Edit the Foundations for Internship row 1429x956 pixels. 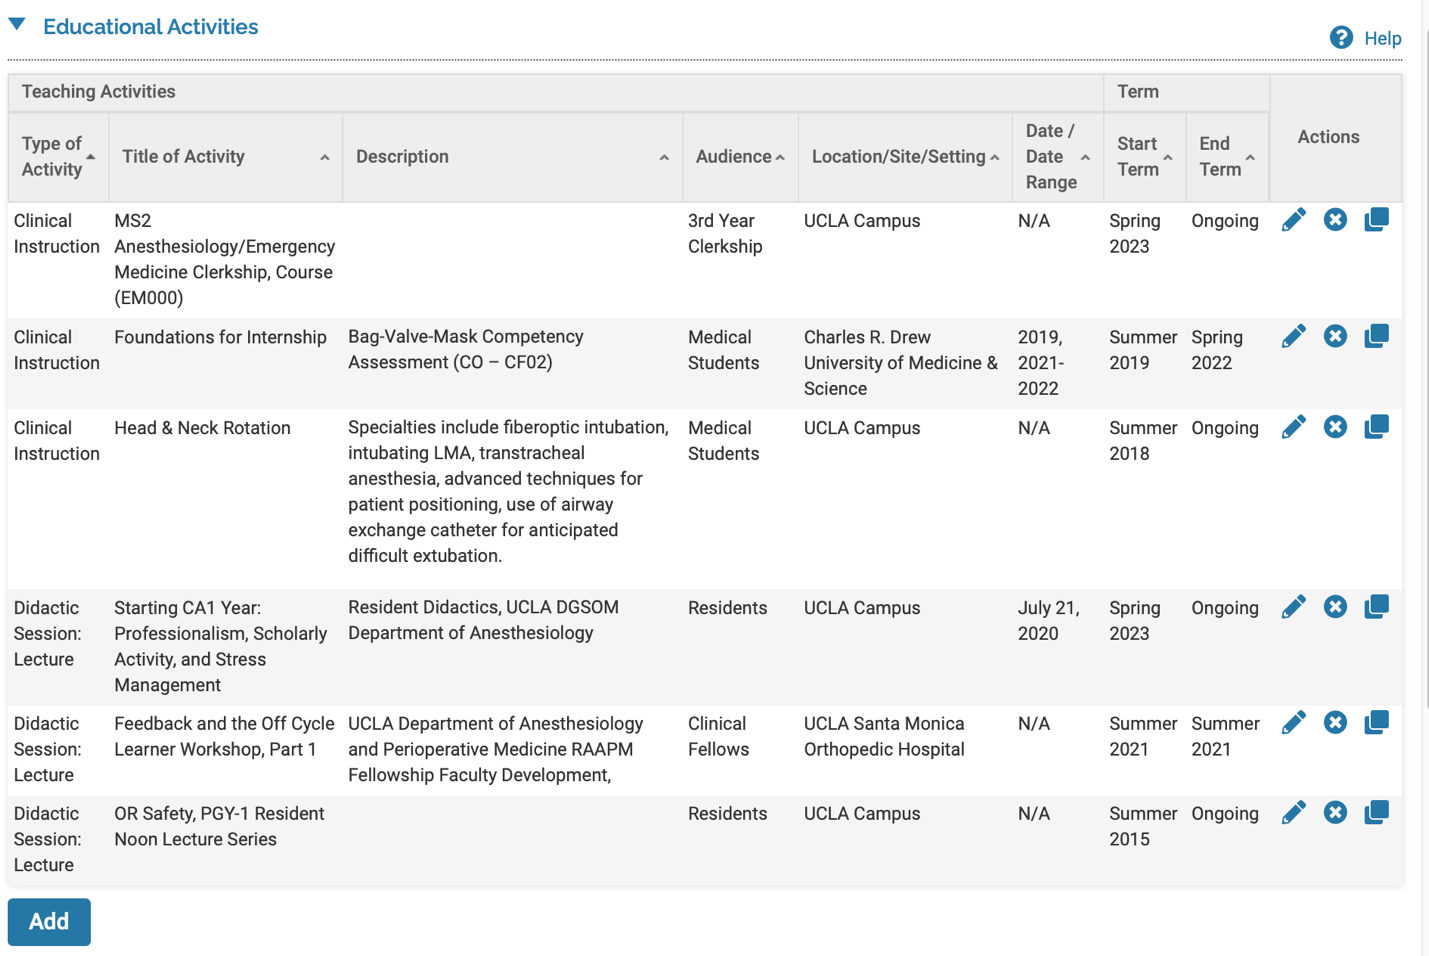pos(1293,336)
